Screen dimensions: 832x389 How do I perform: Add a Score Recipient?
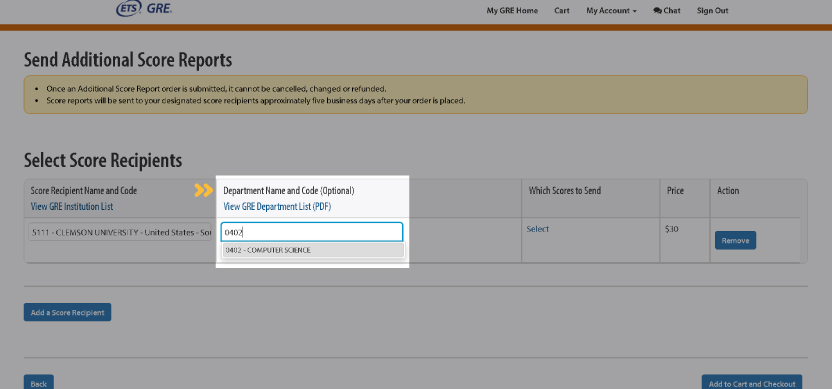point(67,313)
